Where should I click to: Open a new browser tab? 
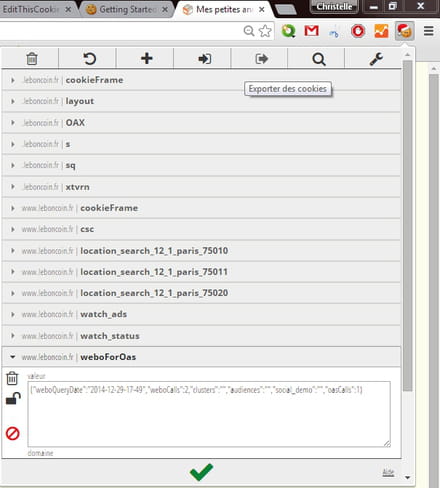coord(286,10)
